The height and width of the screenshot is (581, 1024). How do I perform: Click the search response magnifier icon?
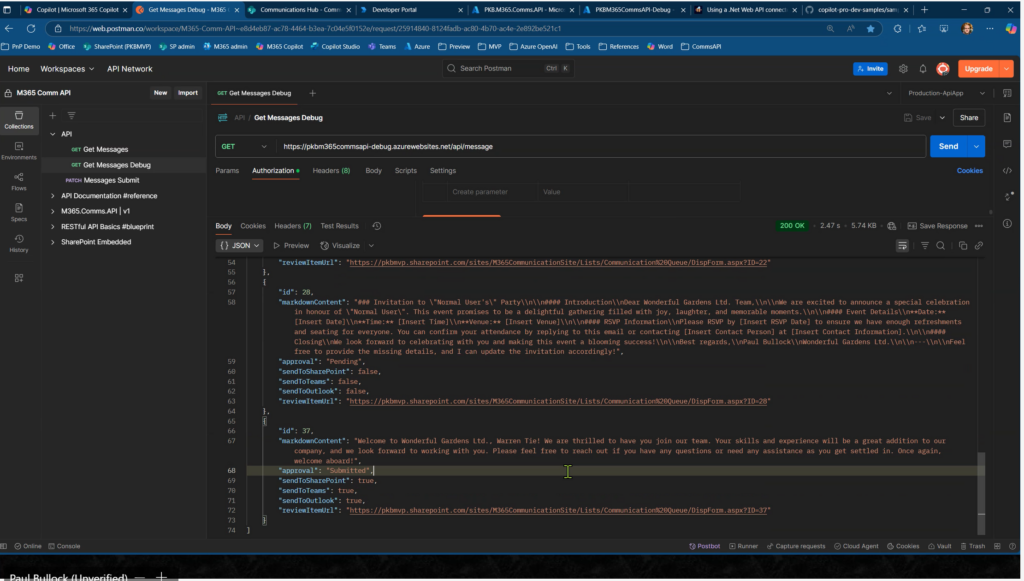[940, 245]
